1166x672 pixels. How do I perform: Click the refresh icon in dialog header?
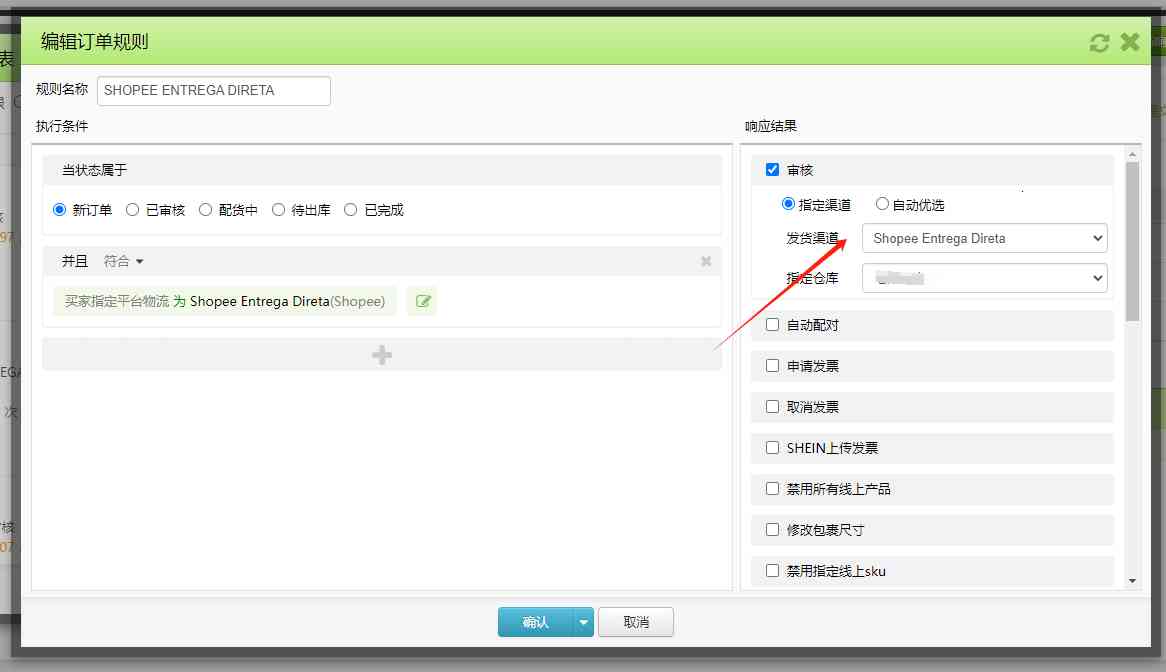1099,42
